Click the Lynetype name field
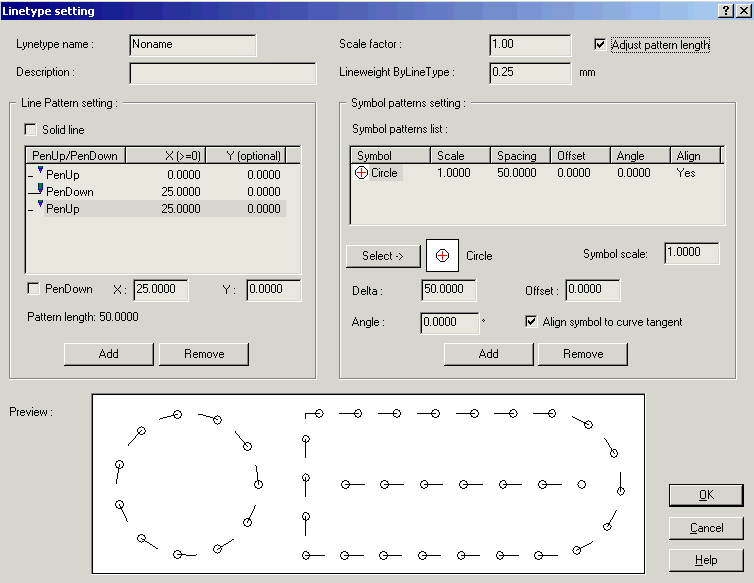Viewport: 754px width, 583px height. coord(193,45)
